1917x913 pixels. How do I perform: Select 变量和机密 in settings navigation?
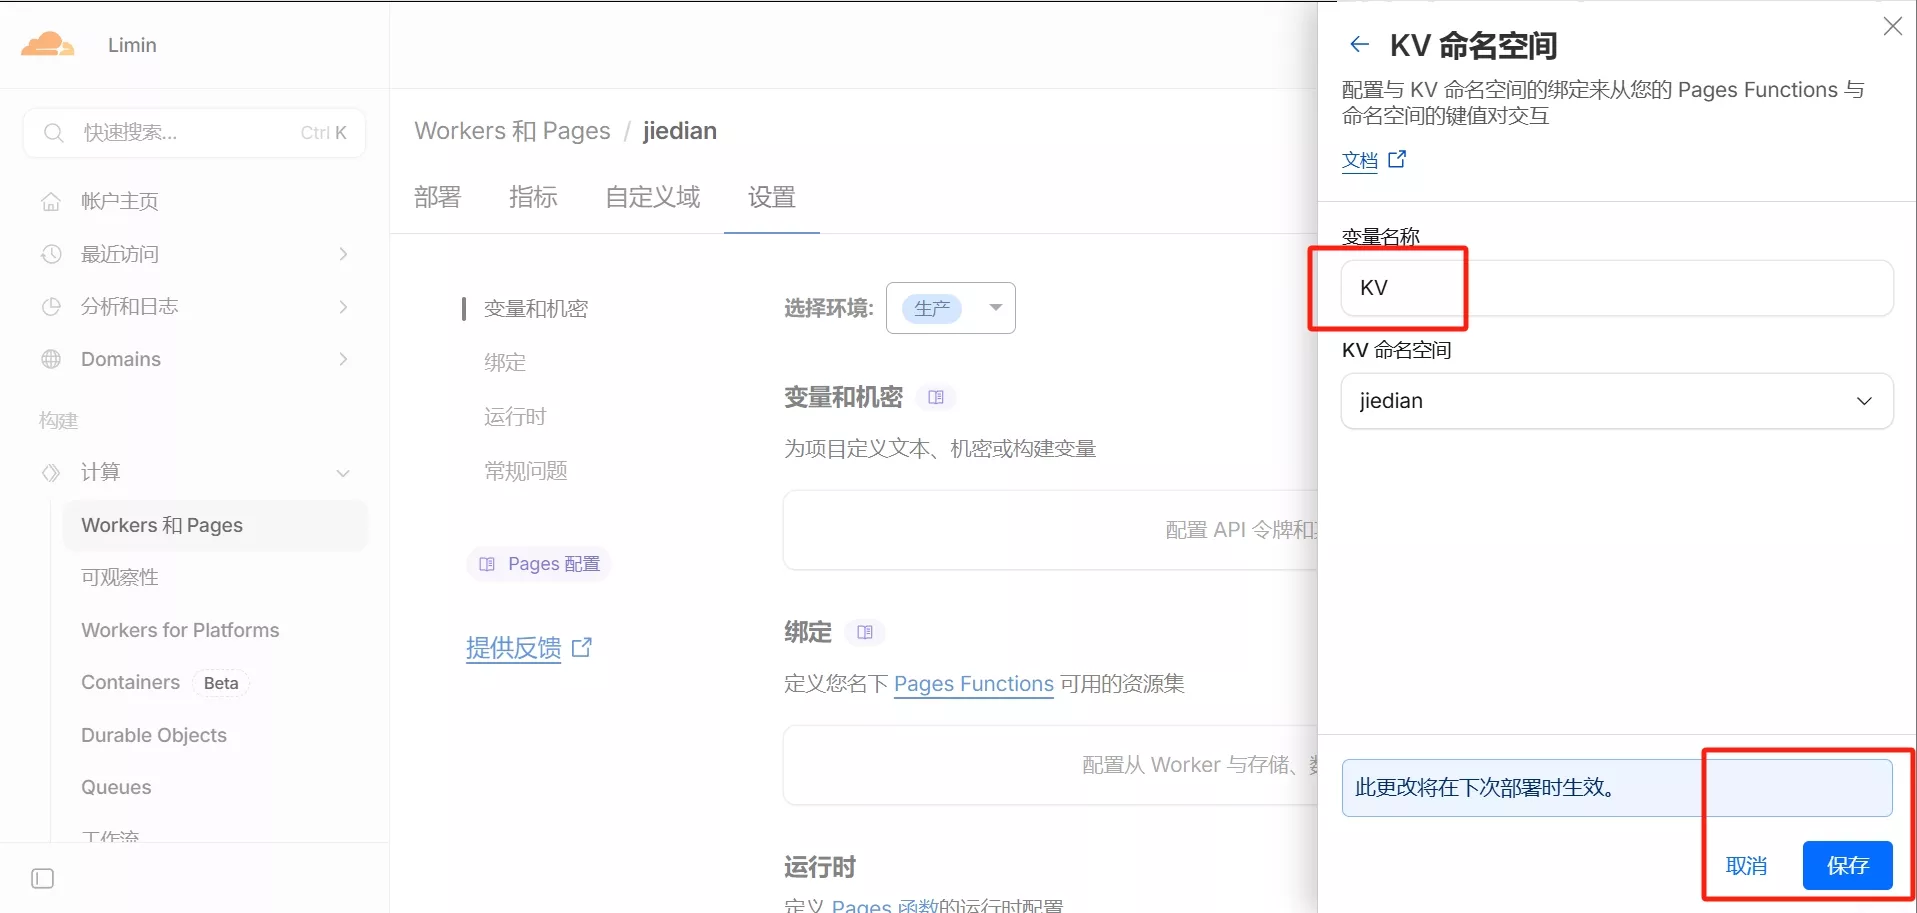coord(536,309)
